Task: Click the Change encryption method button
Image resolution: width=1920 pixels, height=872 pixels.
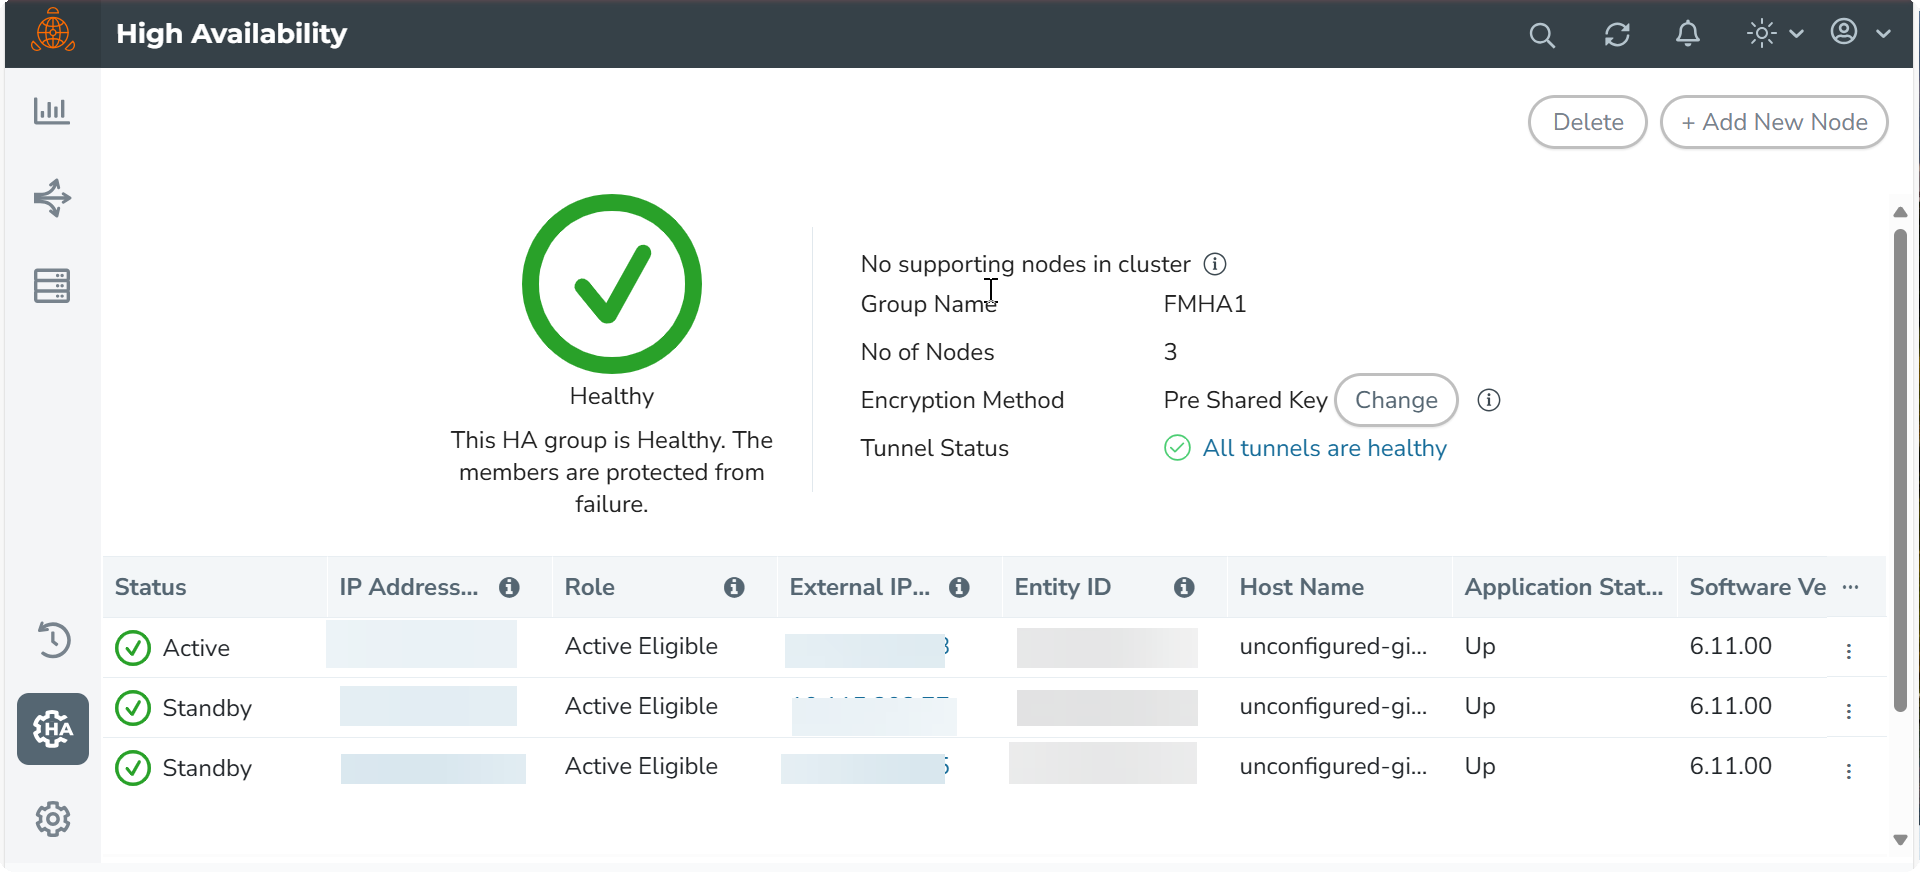Action: click(1396, 400)
